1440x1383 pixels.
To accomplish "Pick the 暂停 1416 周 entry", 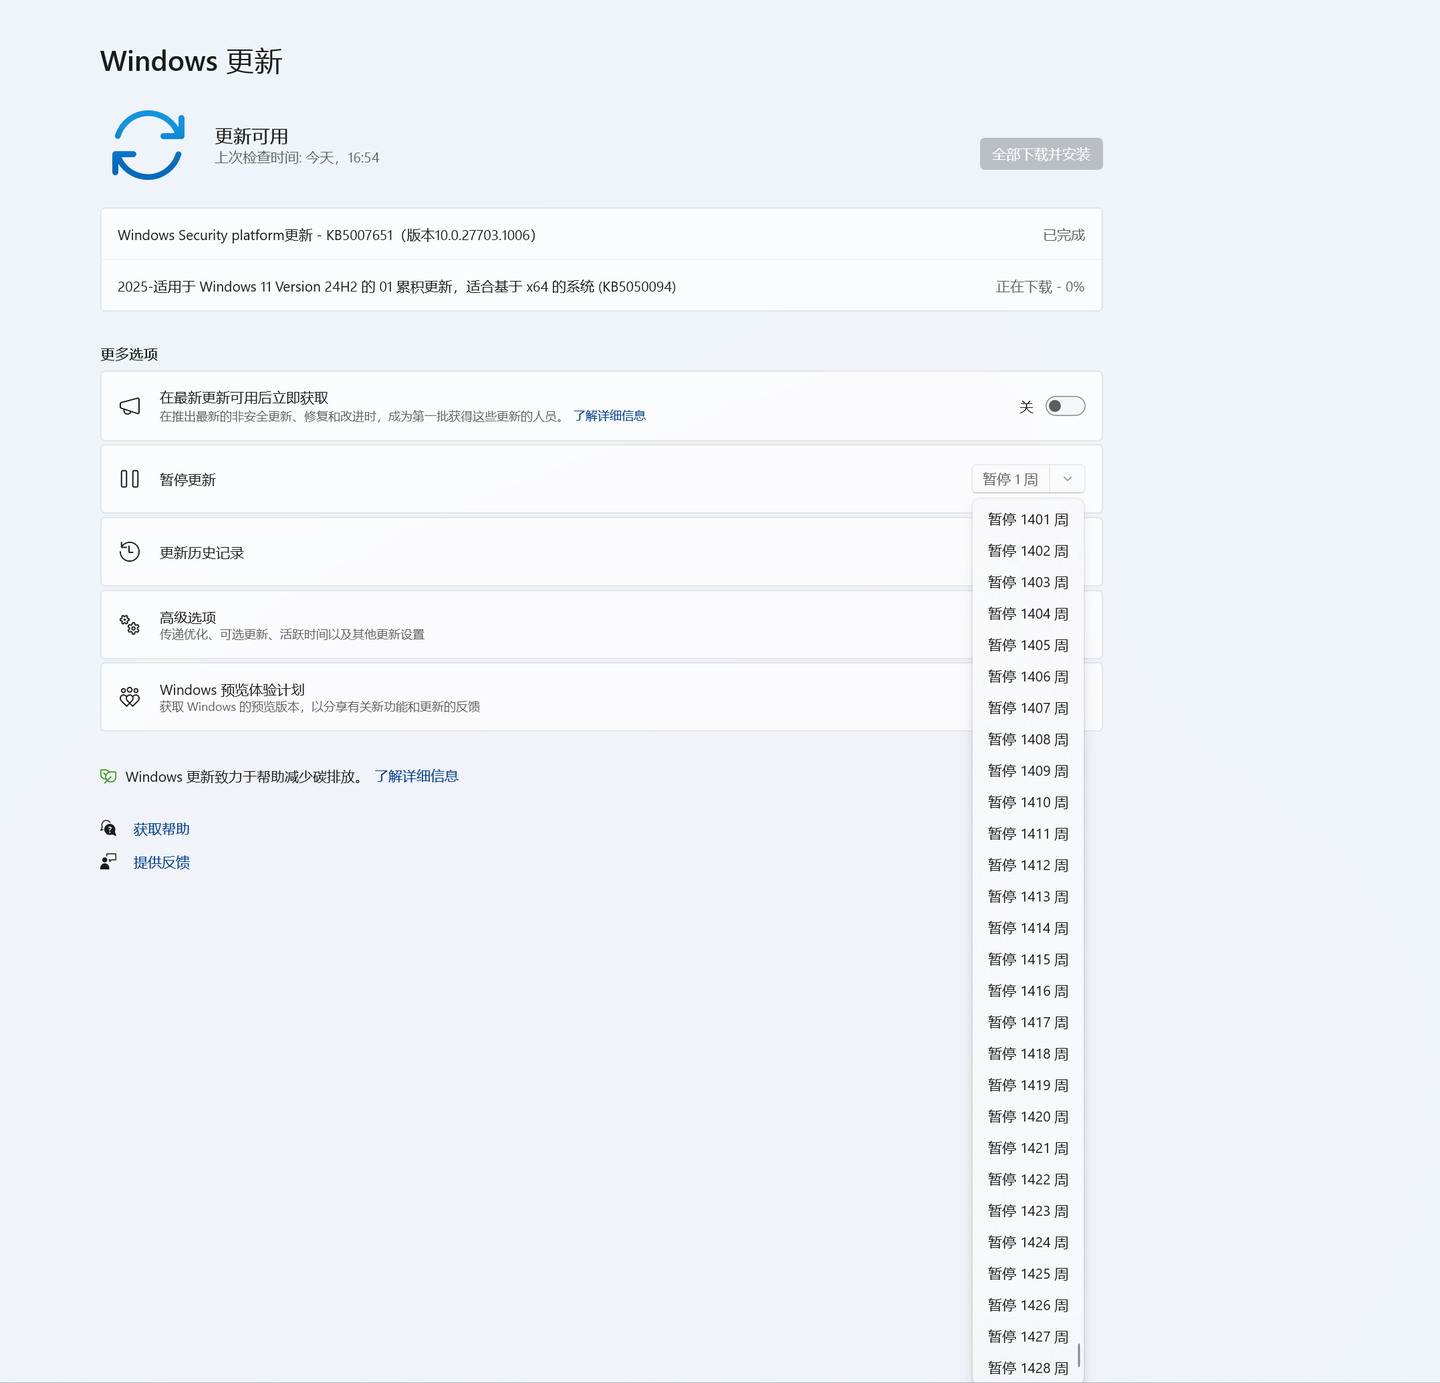I will point(1028,991).
